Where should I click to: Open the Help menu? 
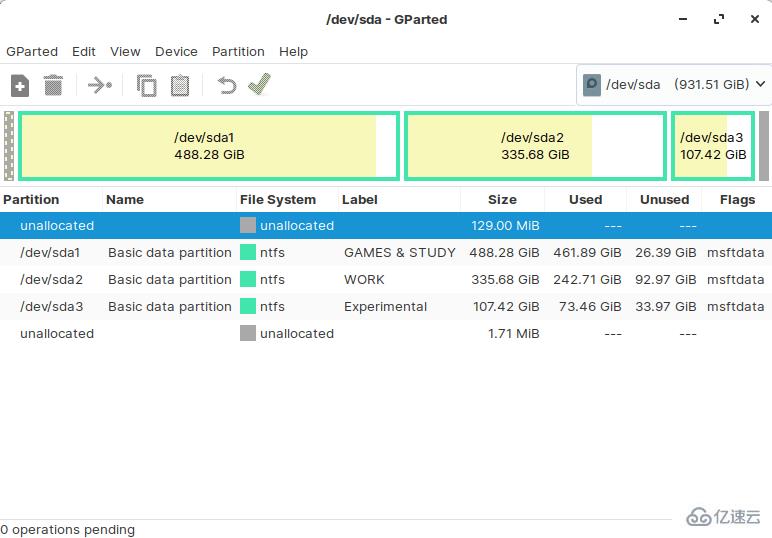[293, 52]
